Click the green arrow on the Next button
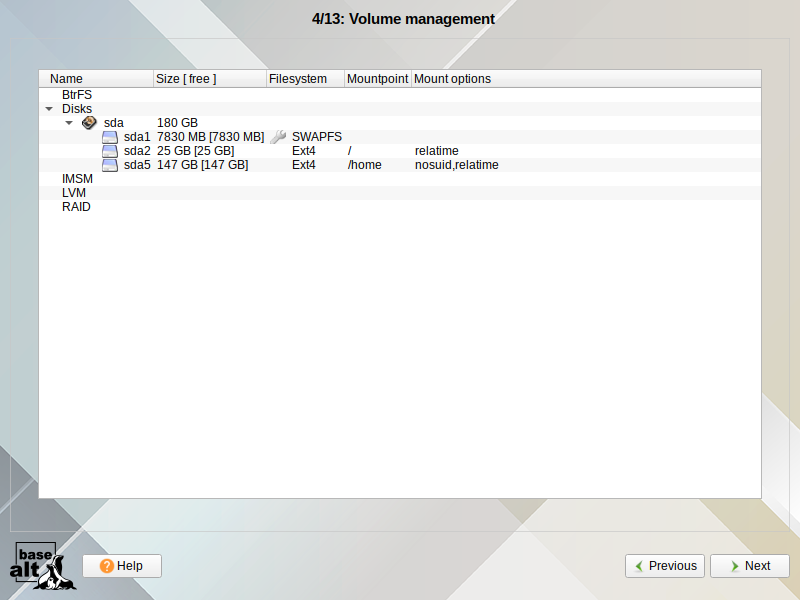 click(734, 566)
